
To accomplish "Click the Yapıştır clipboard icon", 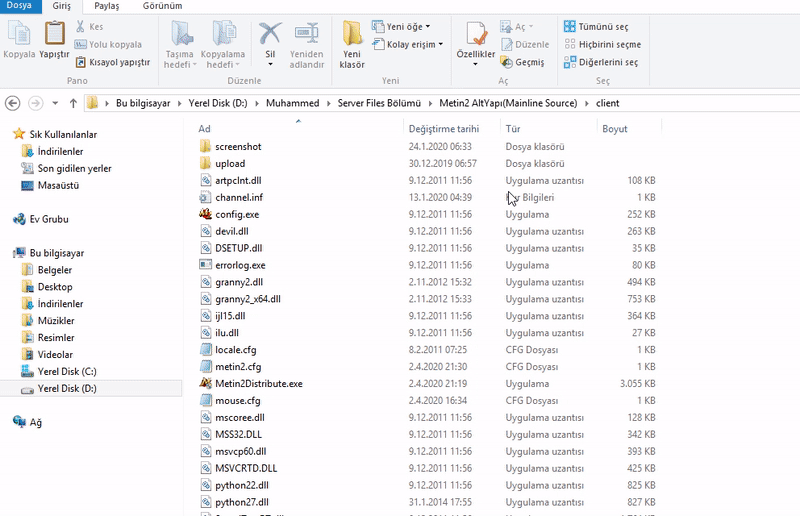I will click(x=54, y=33).
